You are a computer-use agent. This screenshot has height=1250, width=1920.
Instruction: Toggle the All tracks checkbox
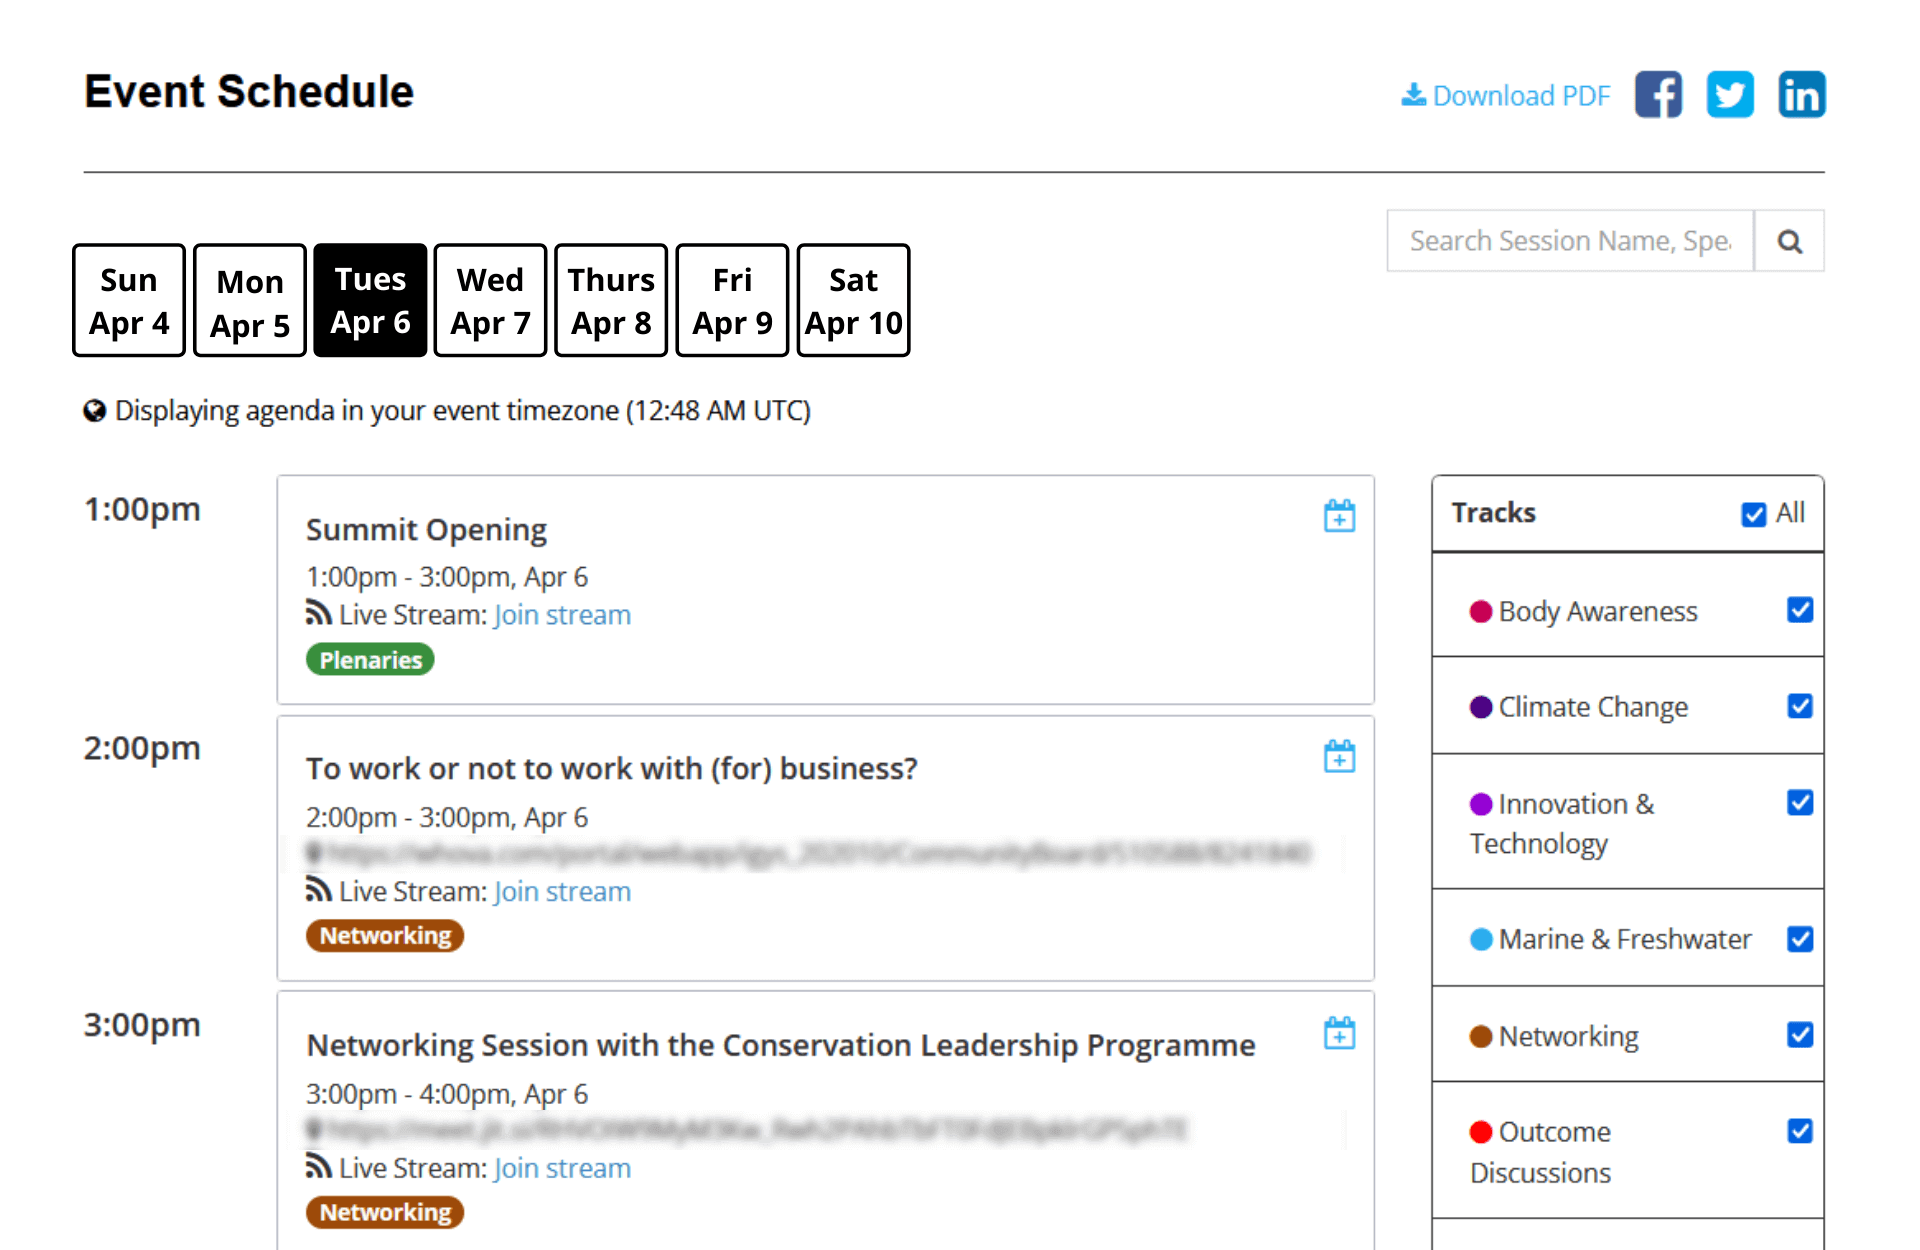tap(1753, 514)
